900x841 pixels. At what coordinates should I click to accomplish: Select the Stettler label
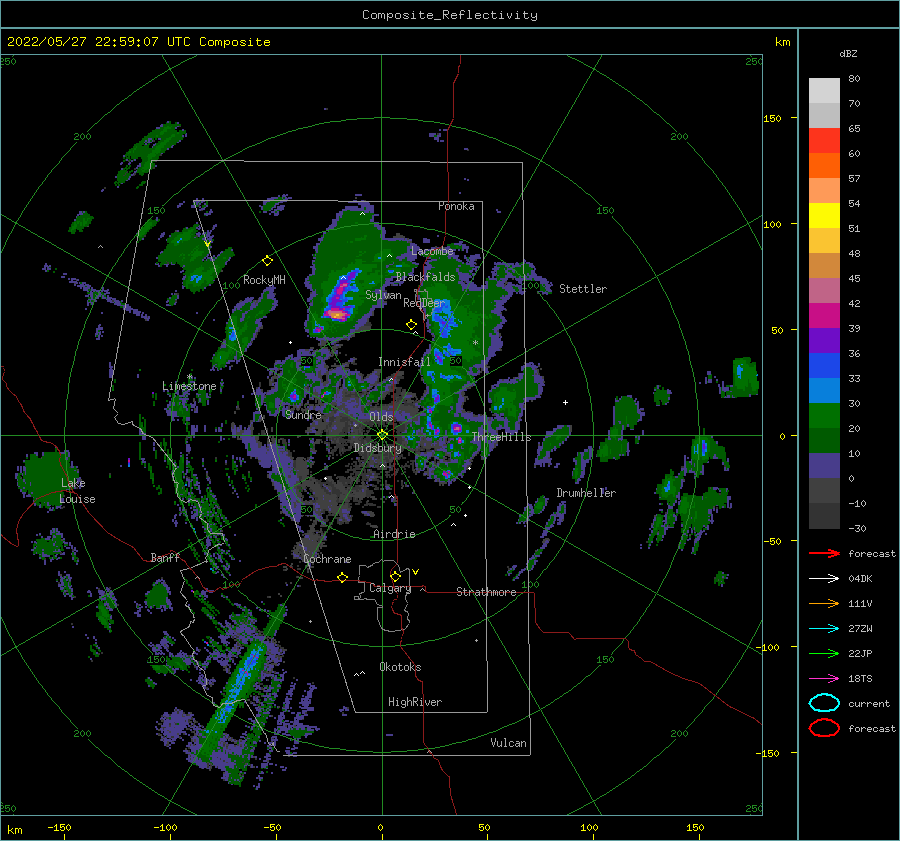coord(583,289)
